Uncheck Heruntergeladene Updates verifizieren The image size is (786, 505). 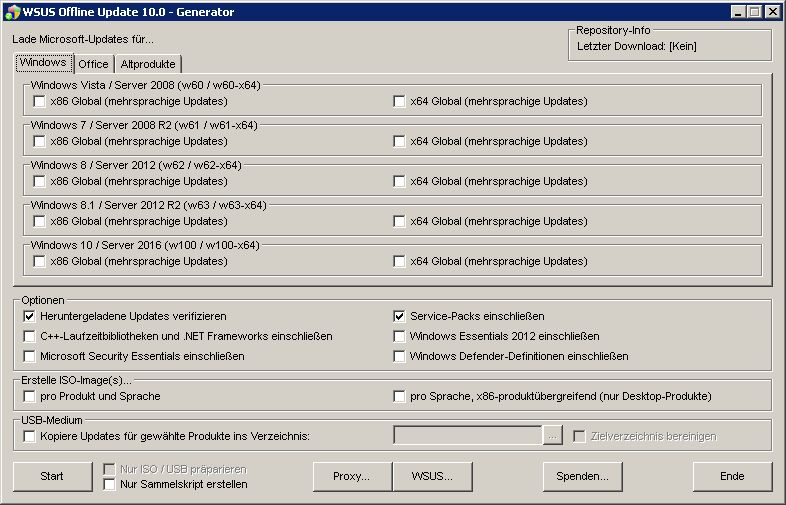pos(30,316)
